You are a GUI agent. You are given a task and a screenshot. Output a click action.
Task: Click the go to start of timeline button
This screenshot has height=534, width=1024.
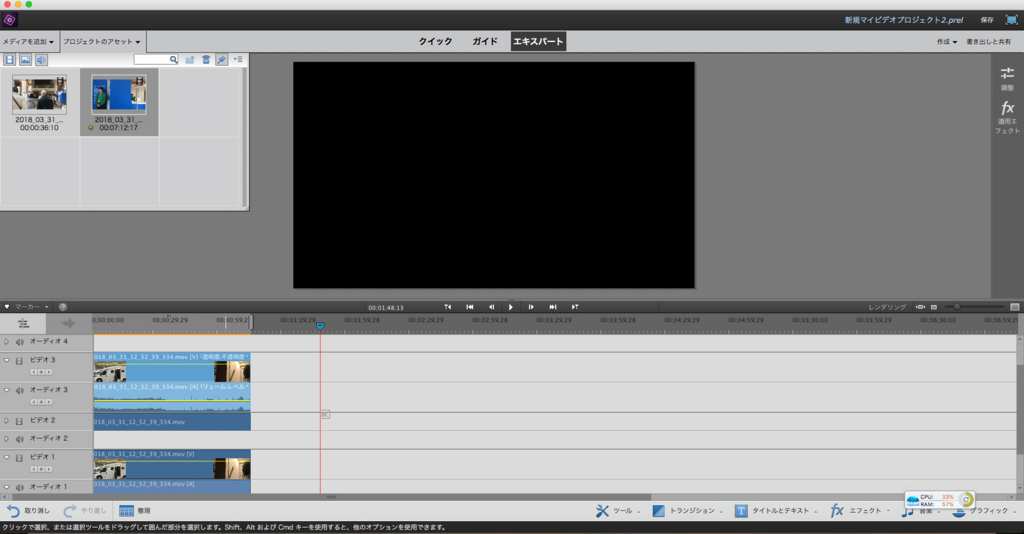tap(470, 307)
